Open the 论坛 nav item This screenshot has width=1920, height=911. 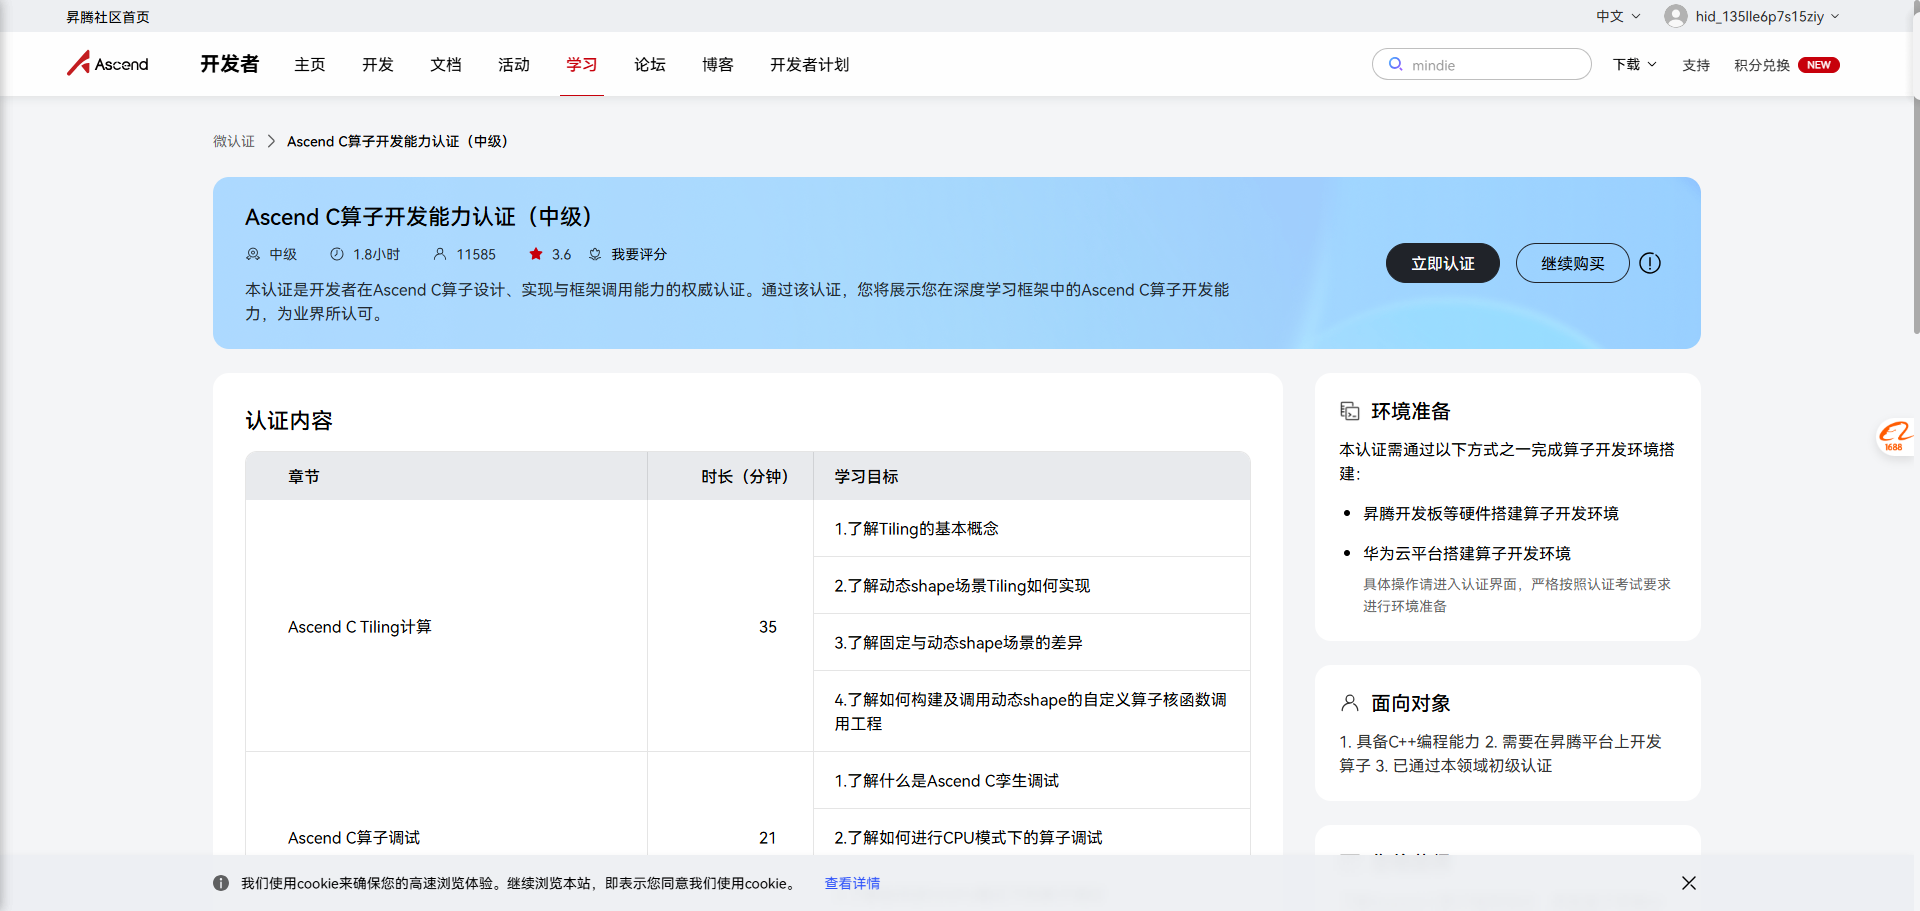[650, 64]
